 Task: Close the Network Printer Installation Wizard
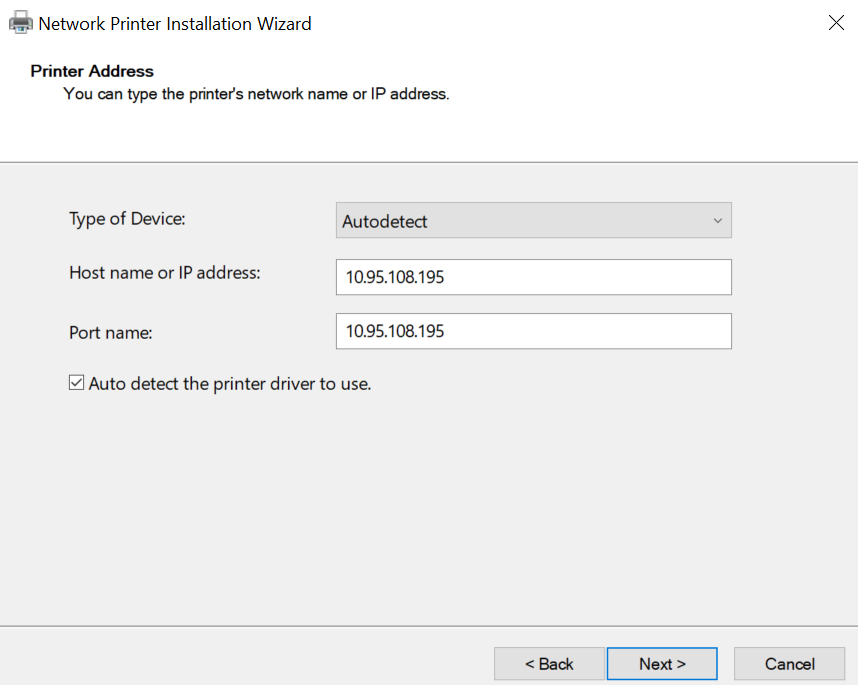(x=836, y=23)
